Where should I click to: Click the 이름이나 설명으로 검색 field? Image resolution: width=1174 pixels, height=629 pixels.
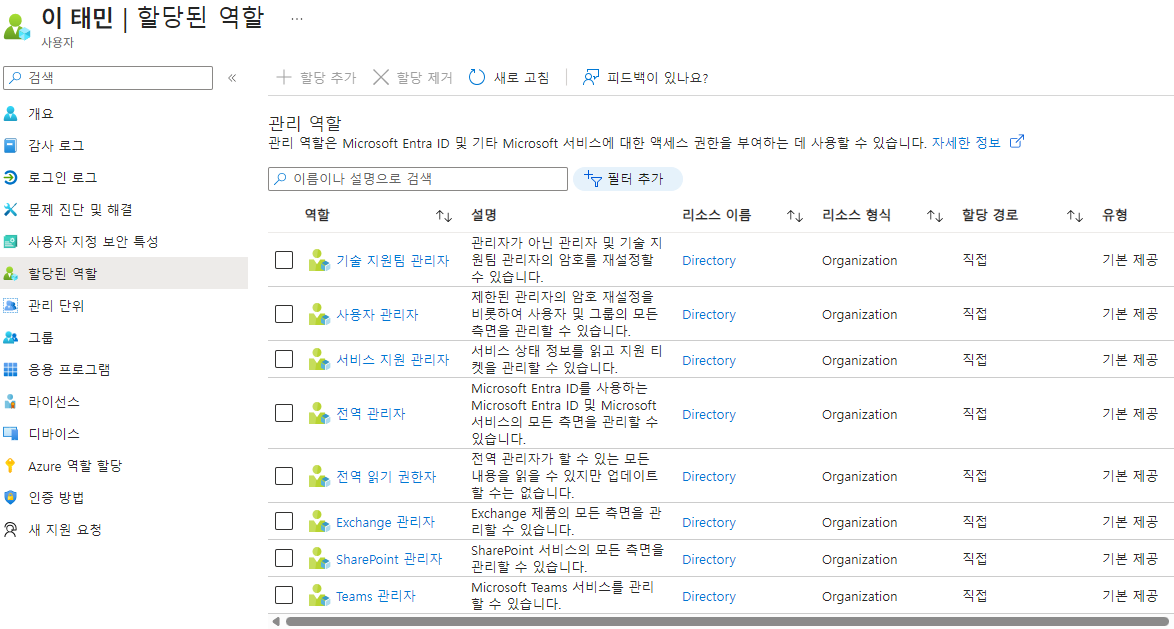pyautogui.click(x=418, y=179)
